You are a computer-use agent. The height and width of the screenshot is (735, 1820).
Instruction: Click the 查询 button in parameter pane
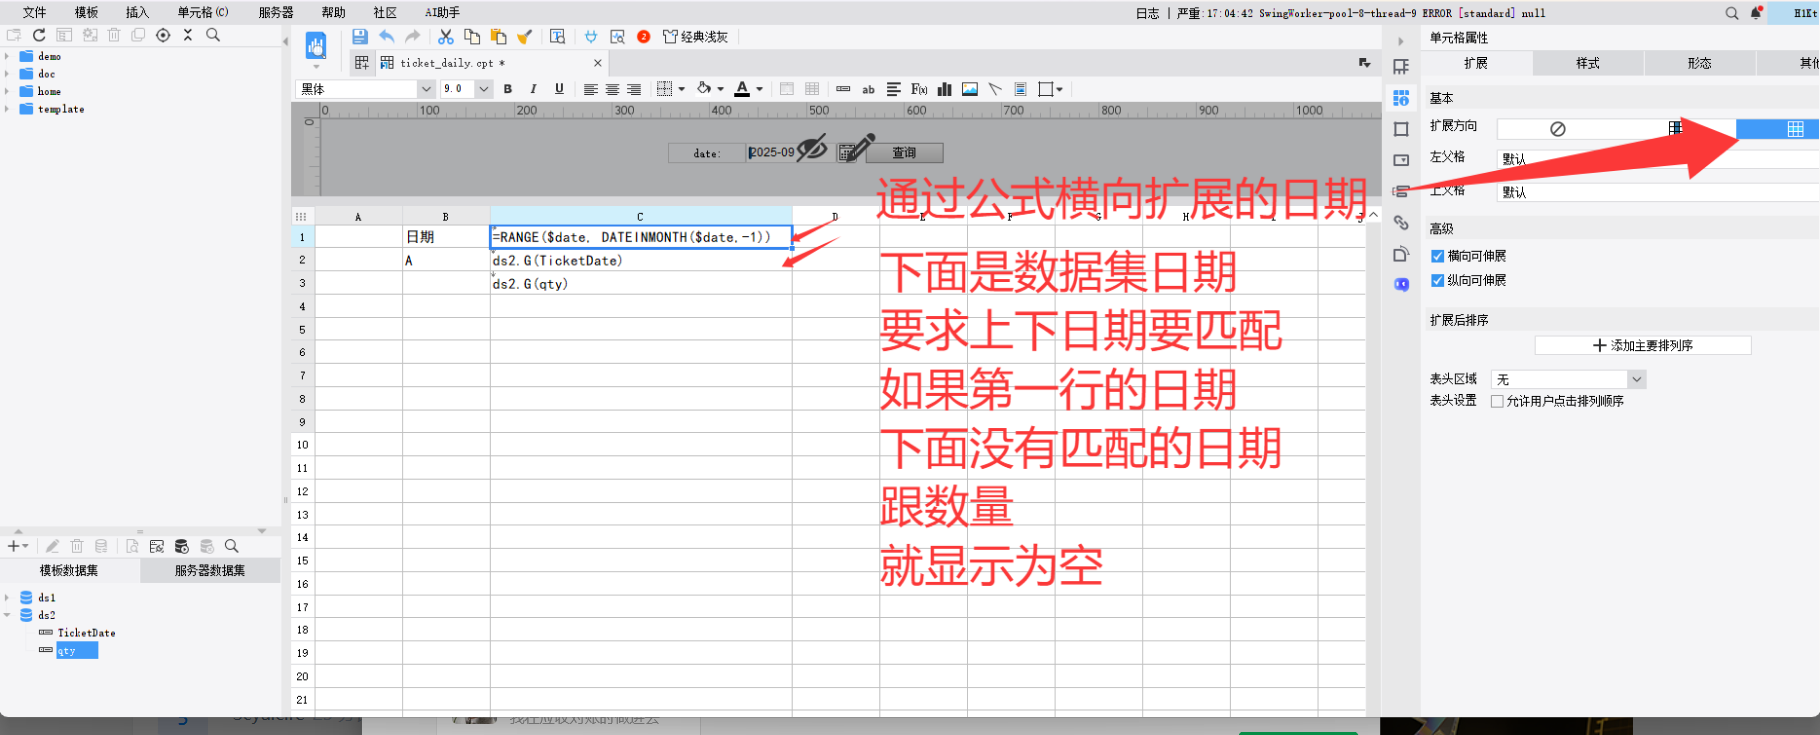coord(904,153)
